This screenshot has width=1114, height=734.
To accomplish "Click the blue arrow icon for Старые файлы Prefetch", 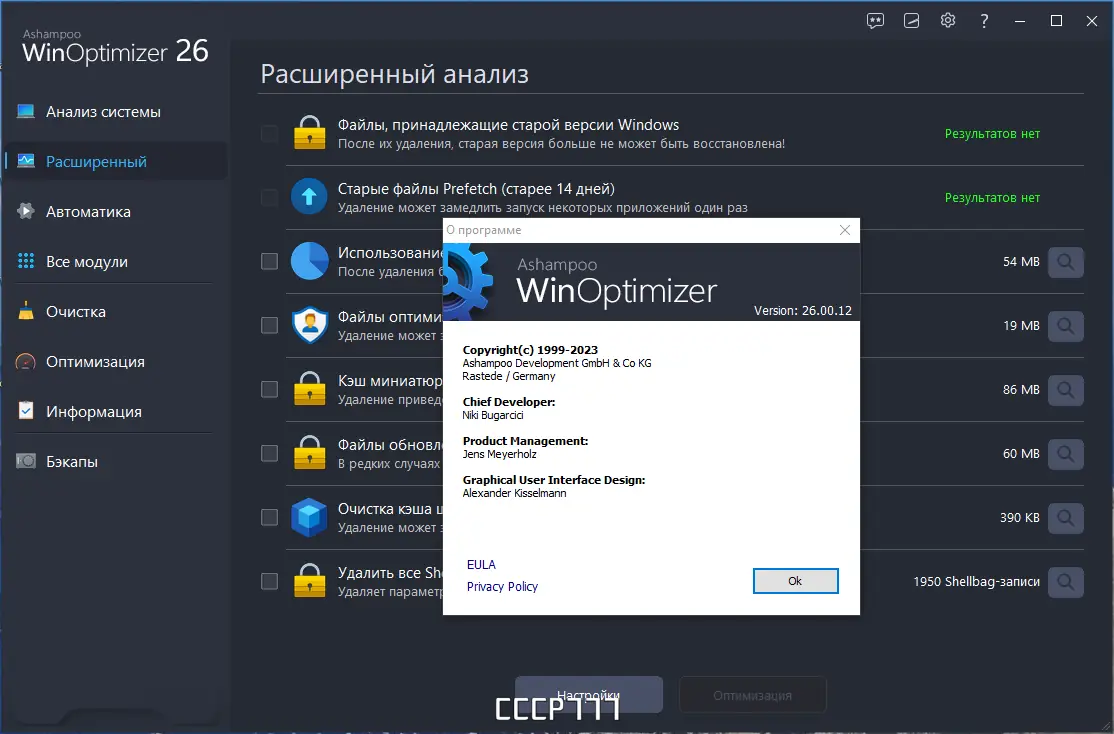I will pos(310,197).
